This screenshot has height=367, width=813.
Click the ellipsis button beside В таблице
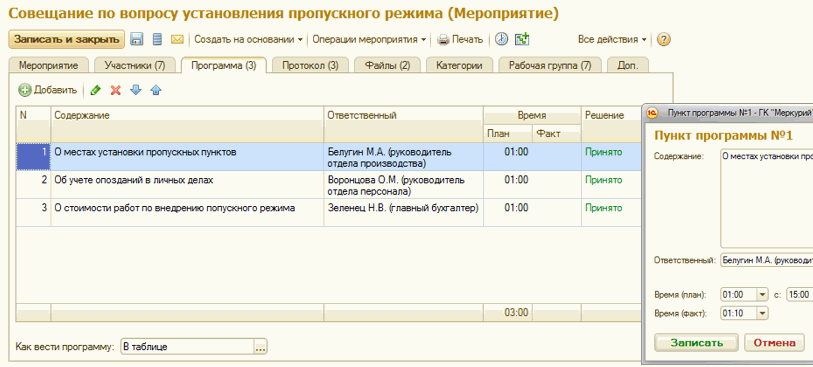coord(260,347)
